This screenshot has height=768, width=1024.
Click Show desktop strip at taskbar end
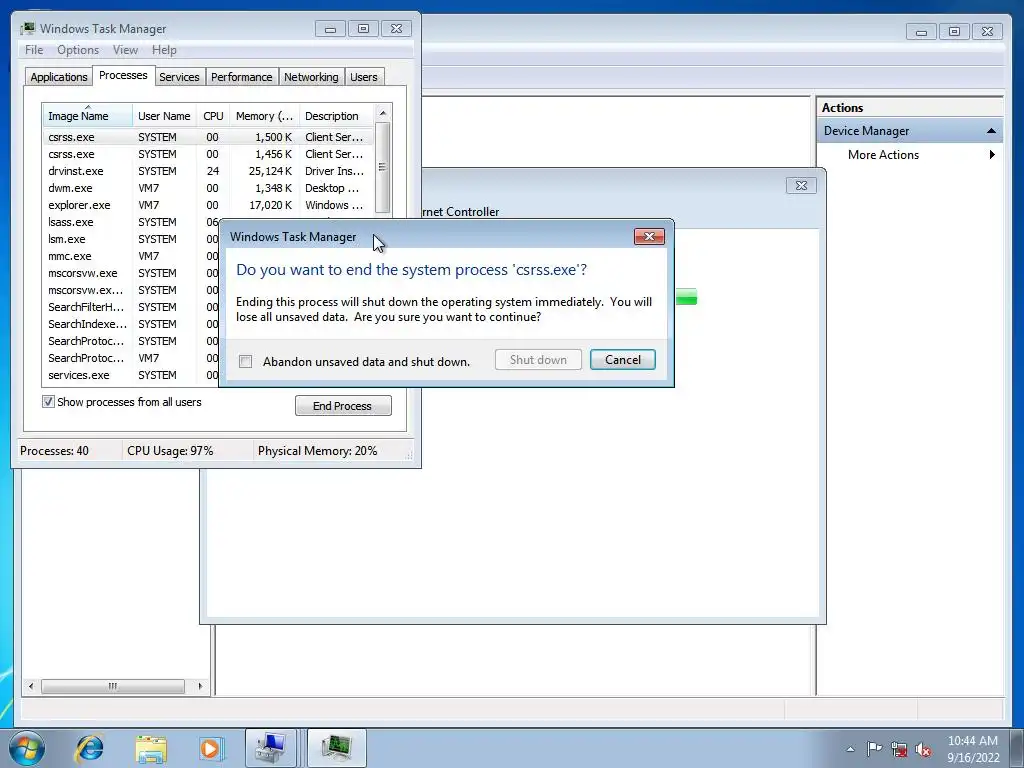(x=1017, y=748)
